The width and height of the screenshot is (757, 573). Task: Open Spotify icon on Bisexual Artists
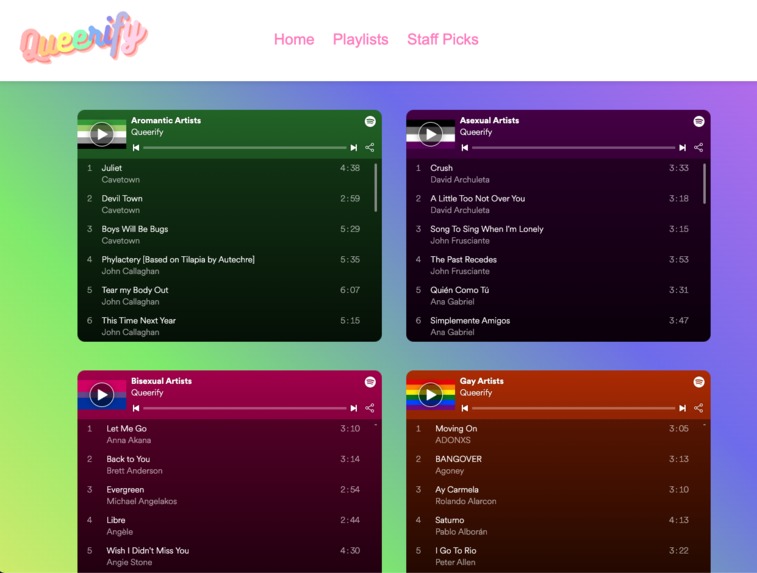pyautogui.click(x=370, y=382)
